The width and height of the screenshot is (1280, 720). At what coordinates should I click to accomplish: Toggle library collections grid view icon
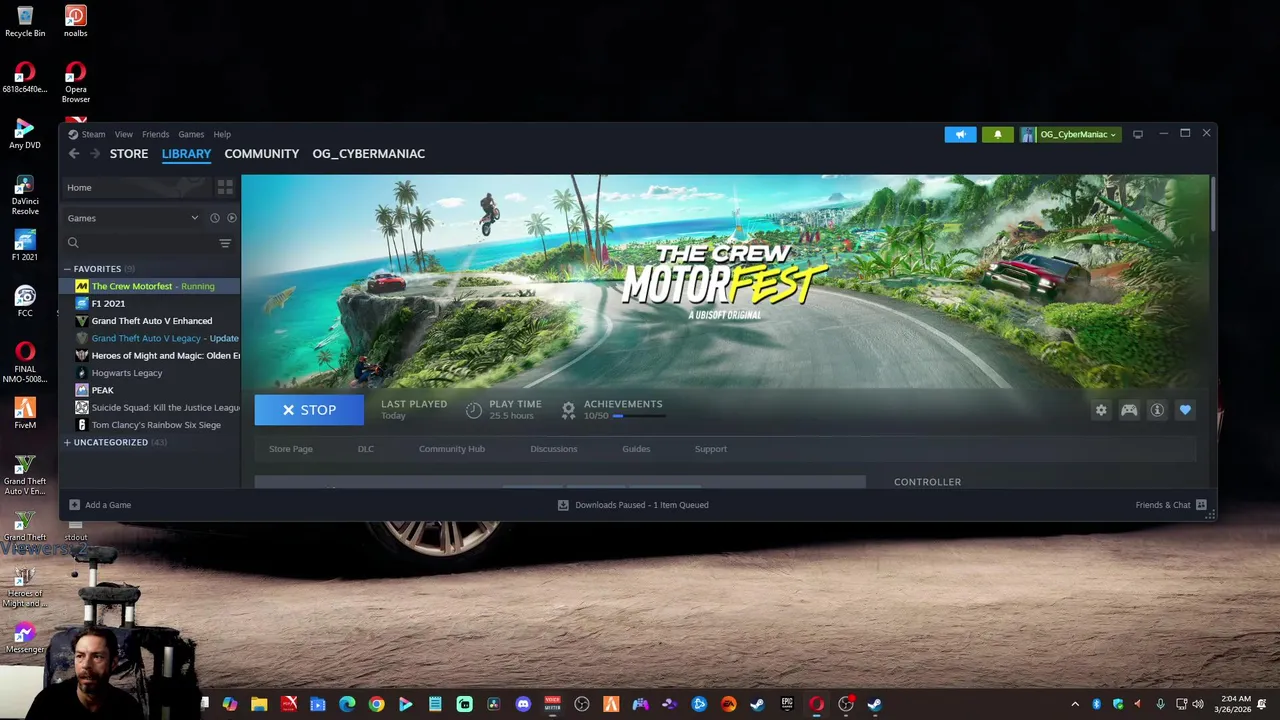[x=225, y=187]
